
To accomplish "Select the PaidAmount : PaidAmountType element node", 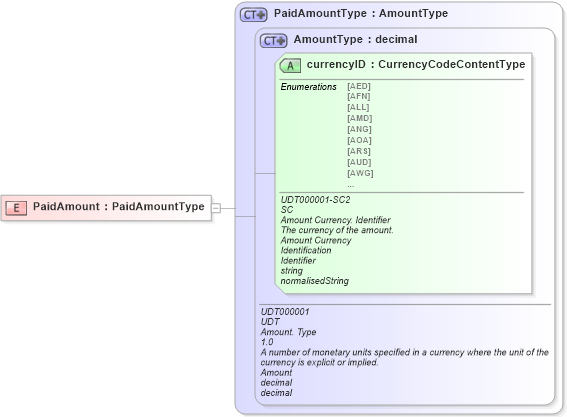I will (x=106, y=208).
